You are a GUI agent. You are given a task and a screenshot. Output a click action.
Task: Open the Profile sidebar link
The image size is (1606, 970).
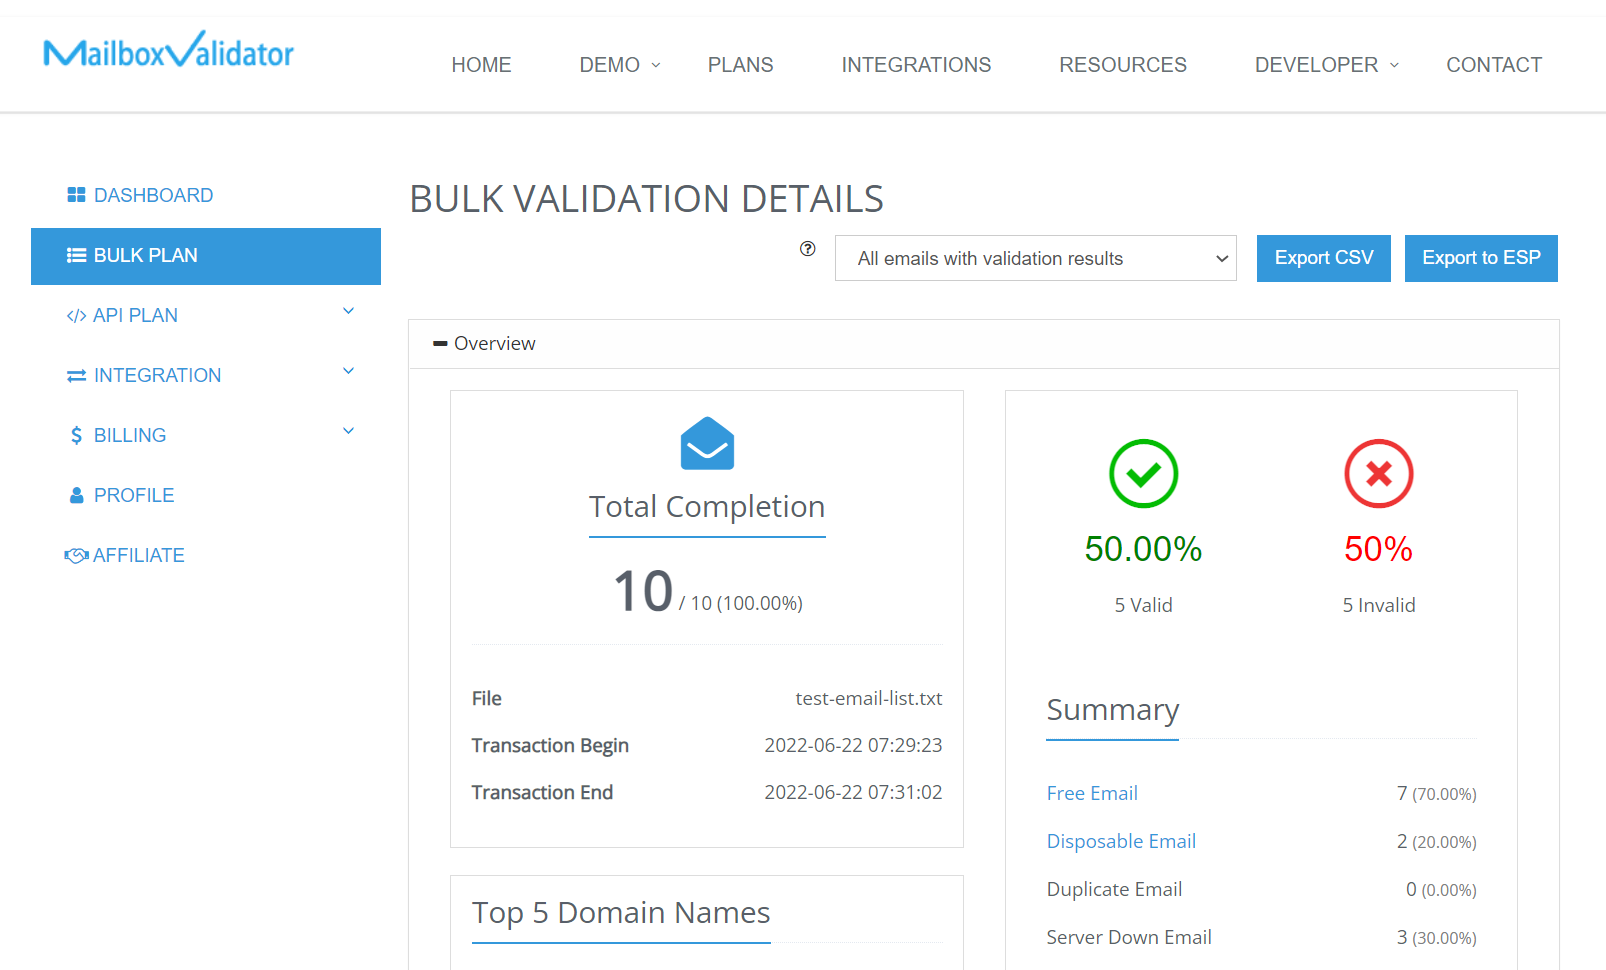coord(134,495)
